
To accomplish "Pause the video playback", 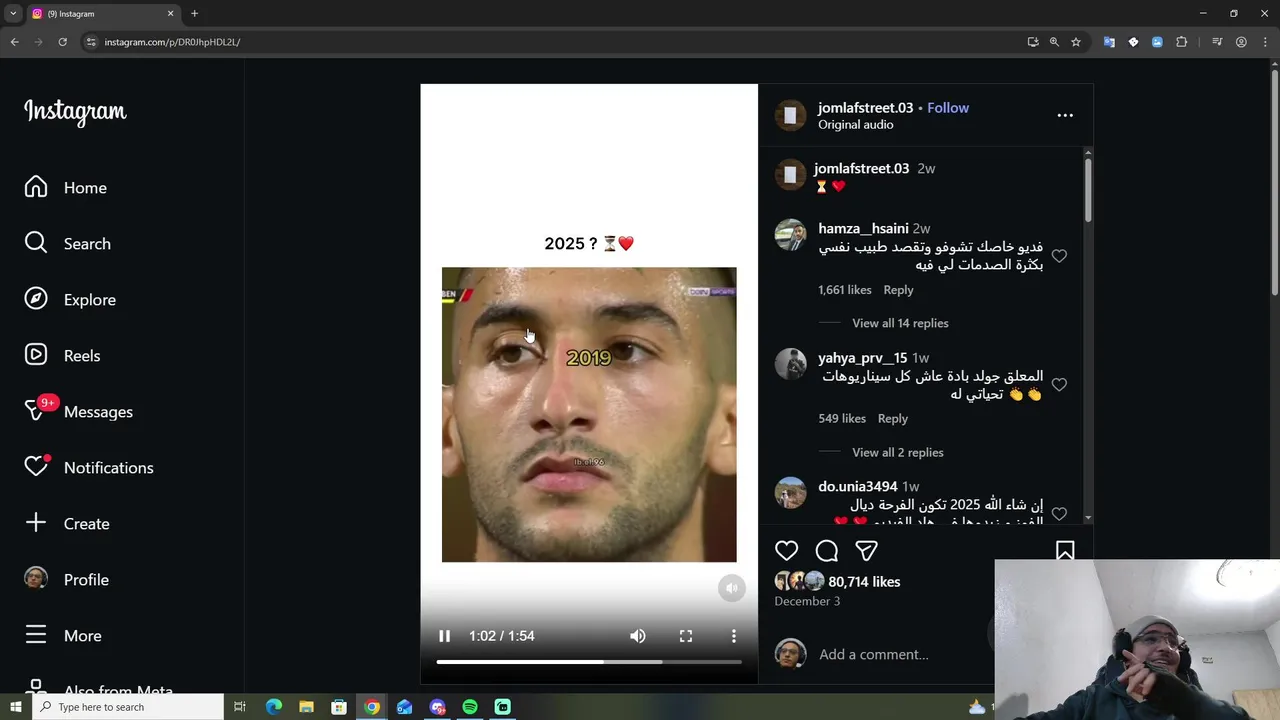I will point(445,636).
